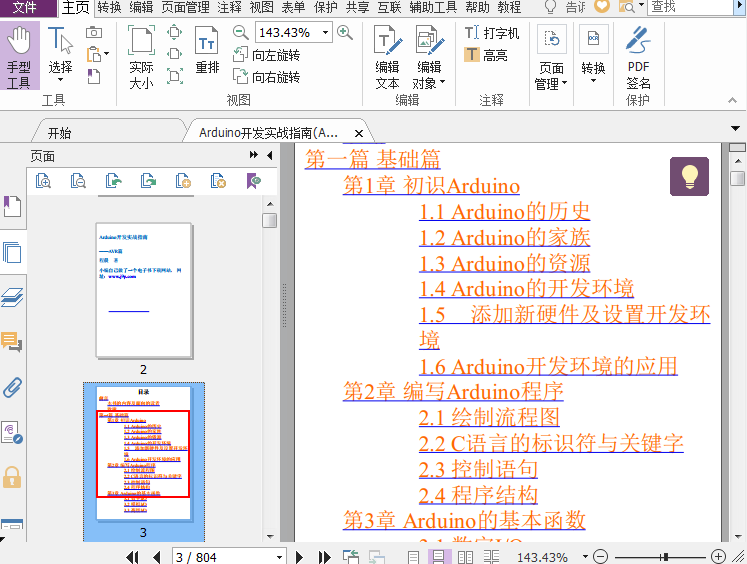The width and height of the screenshot is (747, 564).
Task: Select the 手型工具 hand tool
Action: 20,56
